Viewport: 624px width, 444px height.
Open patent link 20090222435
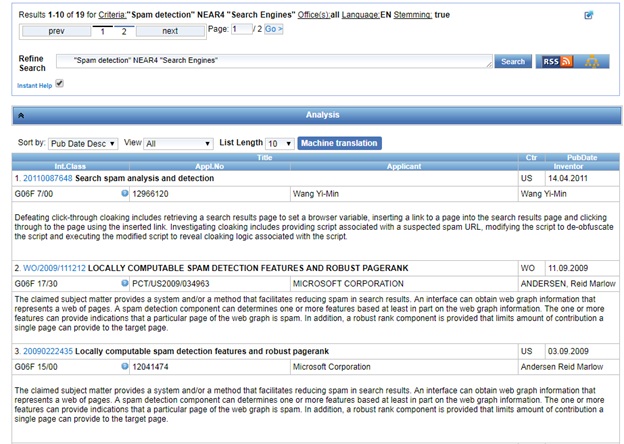(x=48, y=351)
